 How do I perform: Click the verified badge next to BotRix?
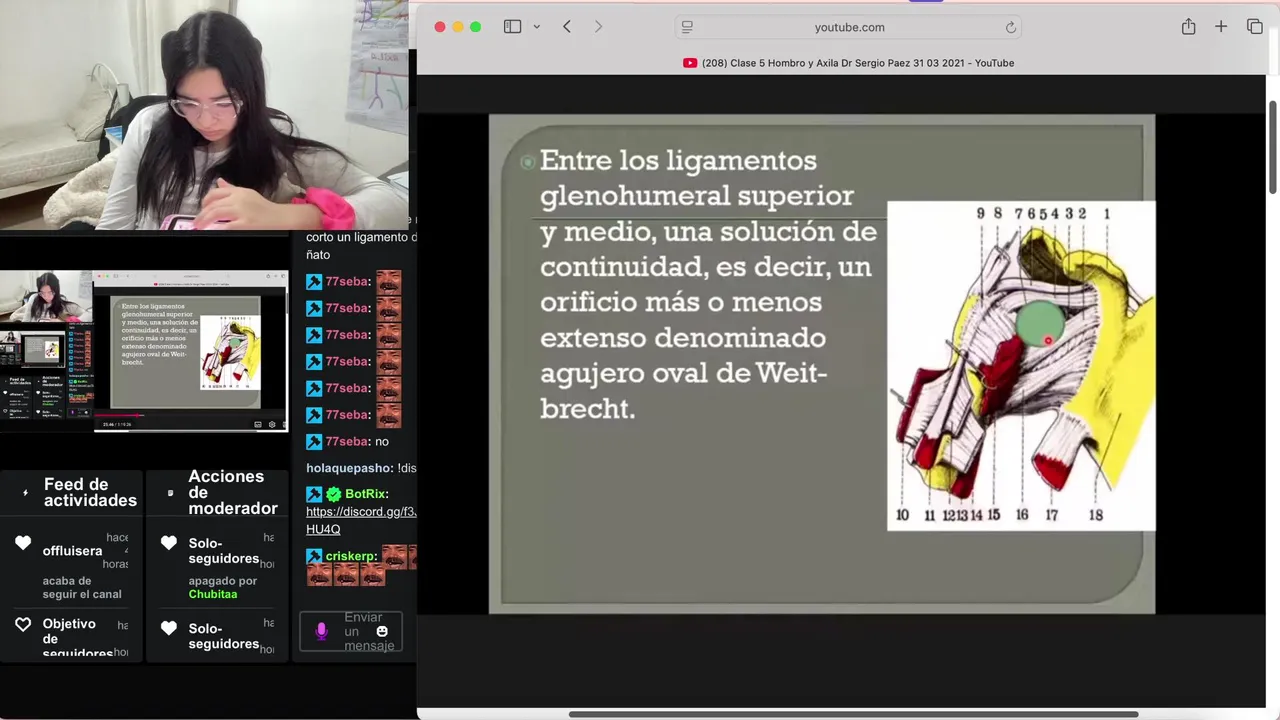334,494
